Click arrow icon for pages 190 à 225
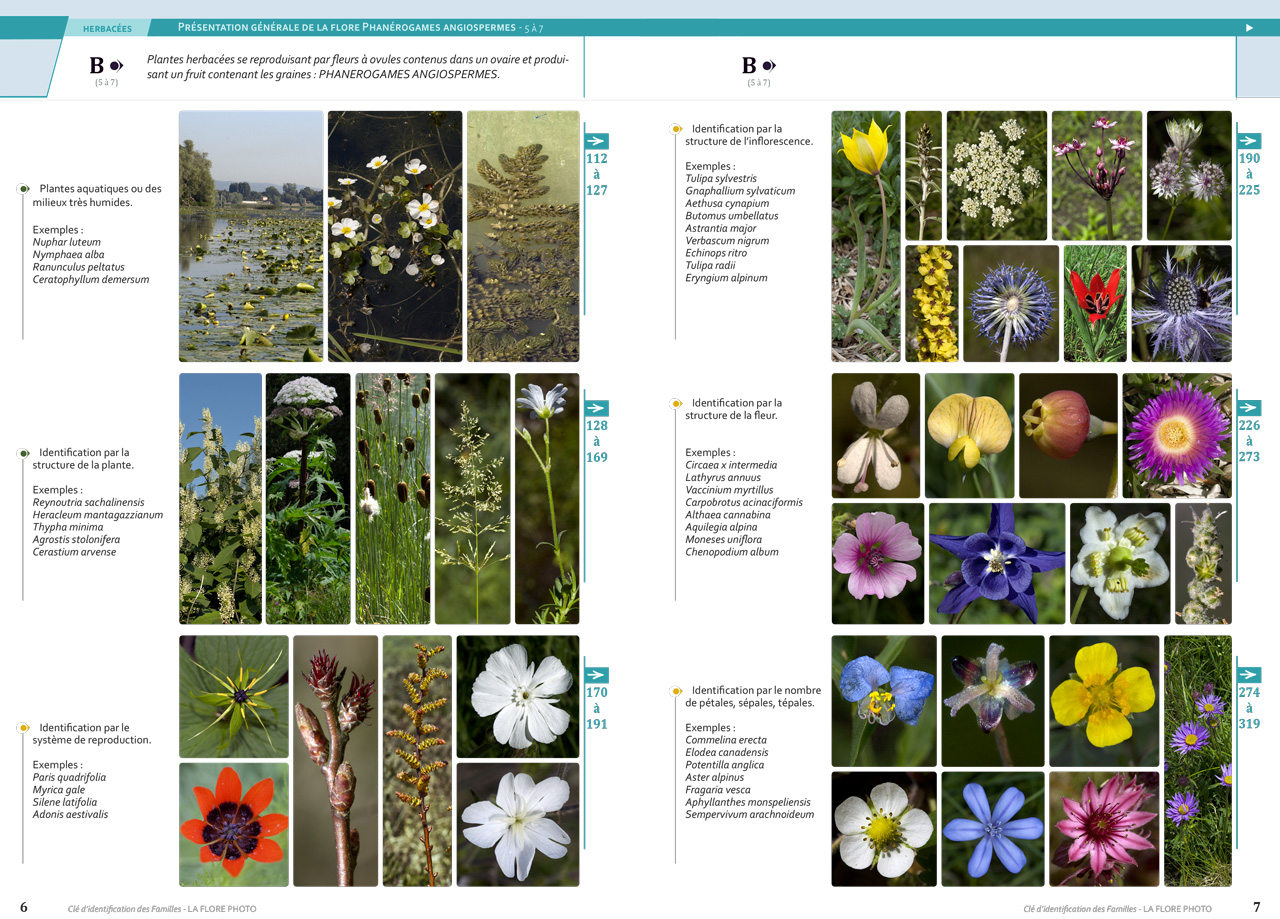This screenshot has width=1280, height=919. [1248, 141]
